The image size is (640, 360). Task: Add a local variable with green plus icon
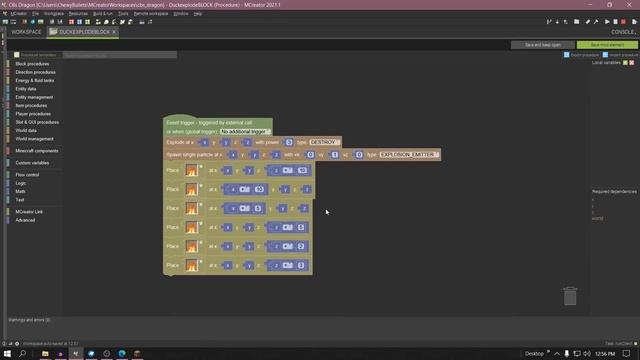(x=625, y=62)
